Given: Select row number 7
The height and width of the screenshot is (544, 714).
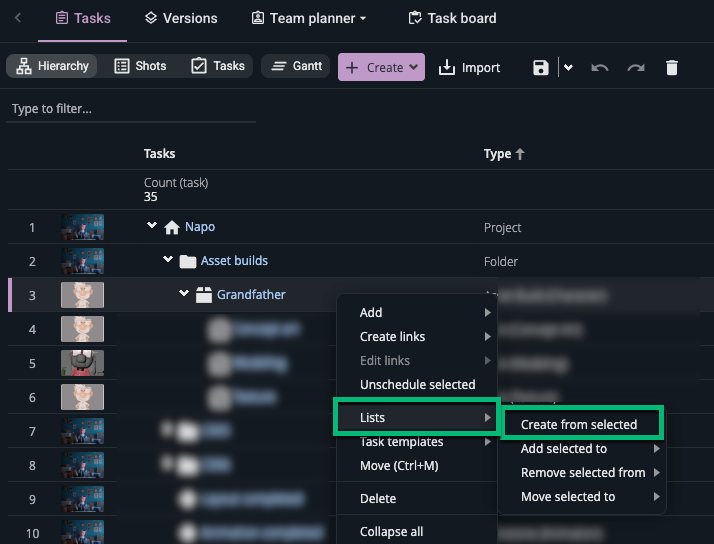Looking at the screenshot, I should pos(32,431).
